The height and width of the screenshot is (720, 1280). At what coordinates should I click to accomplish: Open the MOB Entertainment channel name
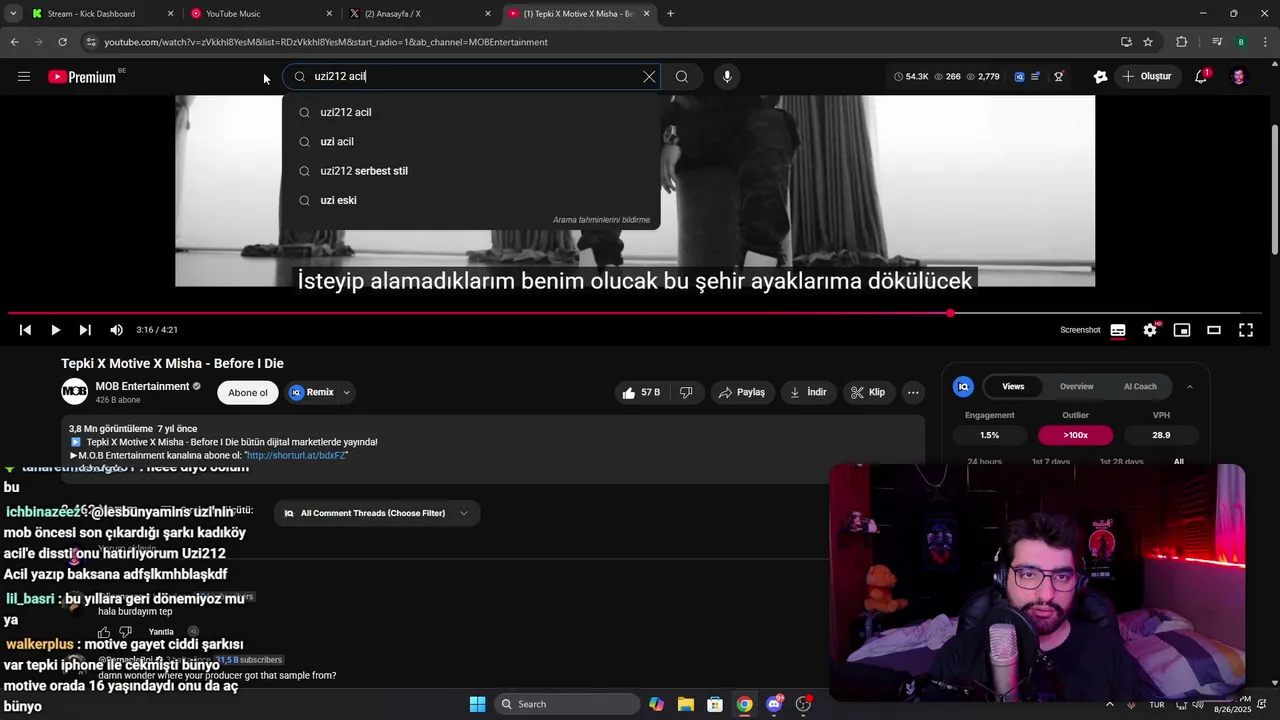click(x=142, y=387)
